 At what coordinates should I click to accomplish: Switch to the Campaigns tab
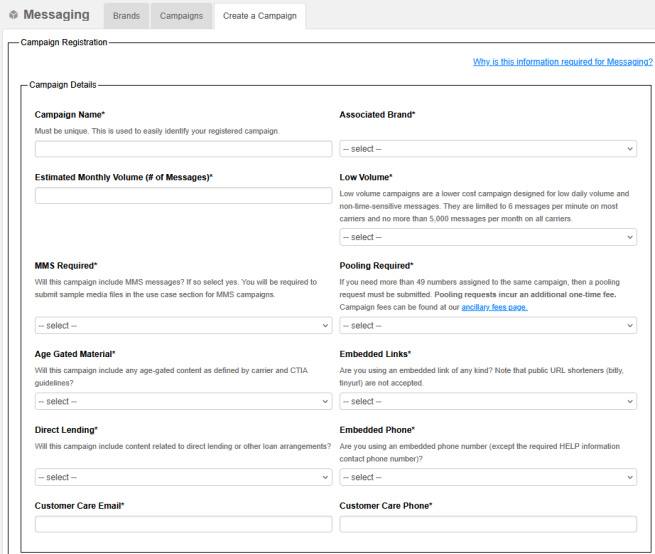click(x=181, y=16)
